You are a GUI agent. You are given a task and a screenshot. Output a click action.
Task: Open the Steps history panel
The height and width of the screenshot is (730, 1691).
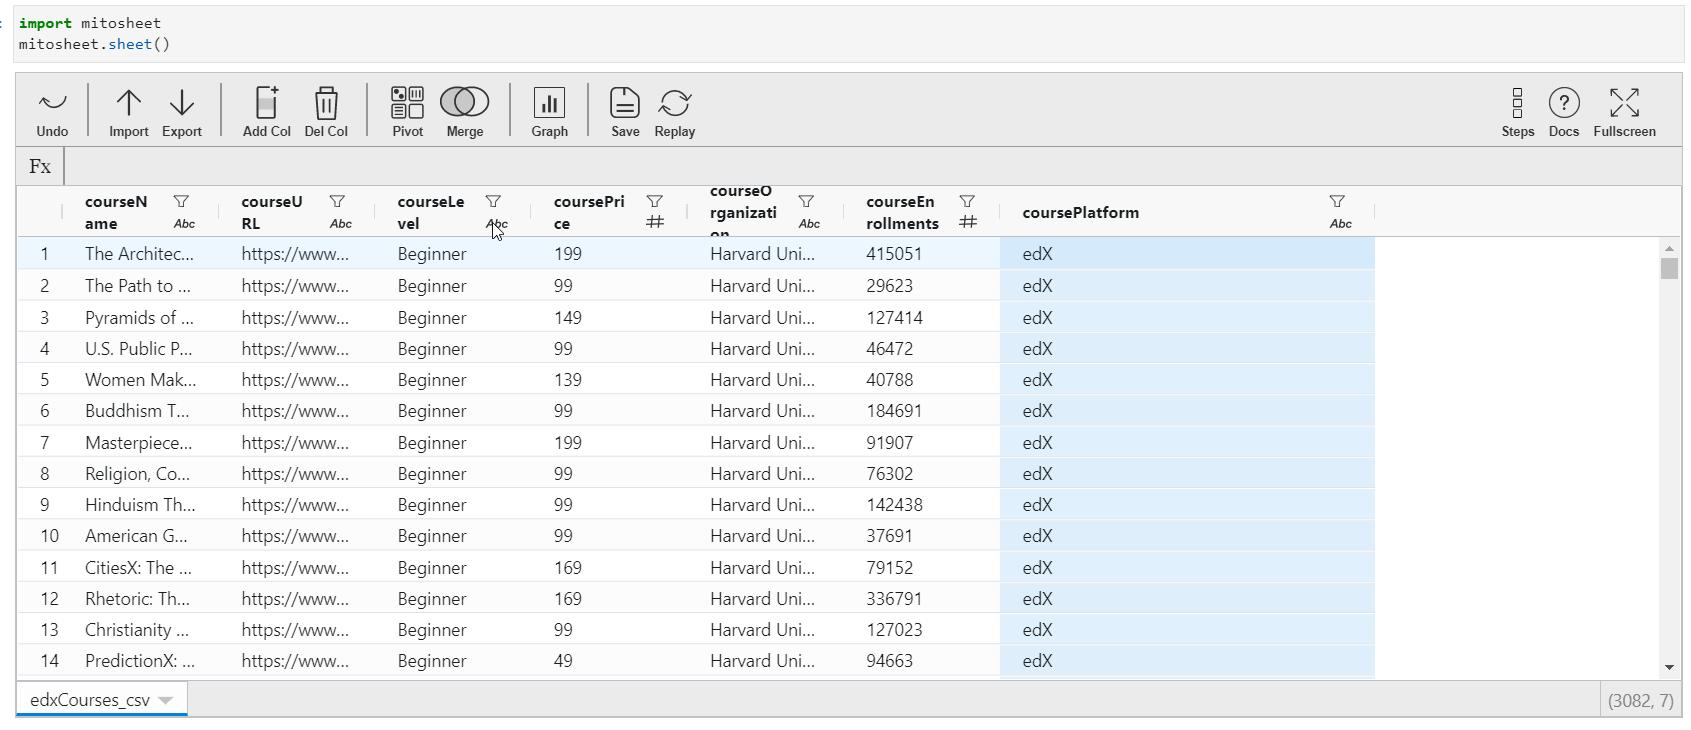tap(1517, 111)
